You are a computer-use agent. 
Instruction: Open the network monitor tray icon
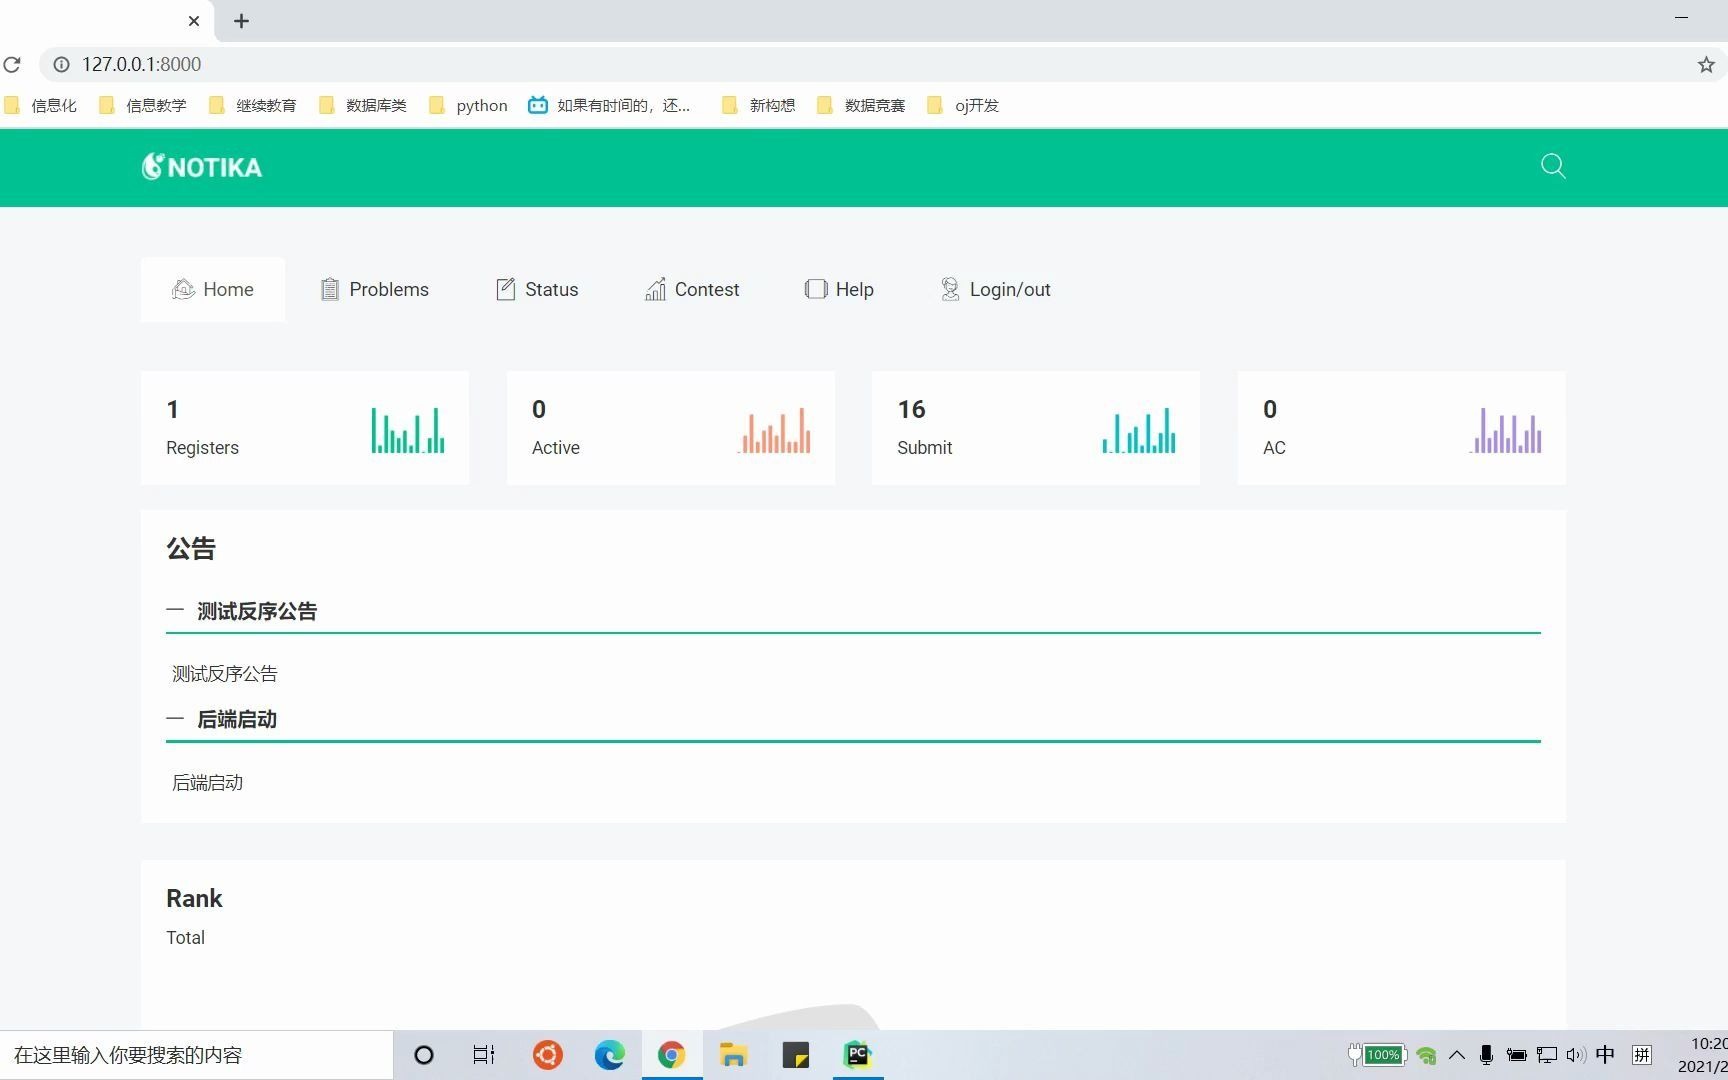pyautogui.click(x=1547, y=1055)
